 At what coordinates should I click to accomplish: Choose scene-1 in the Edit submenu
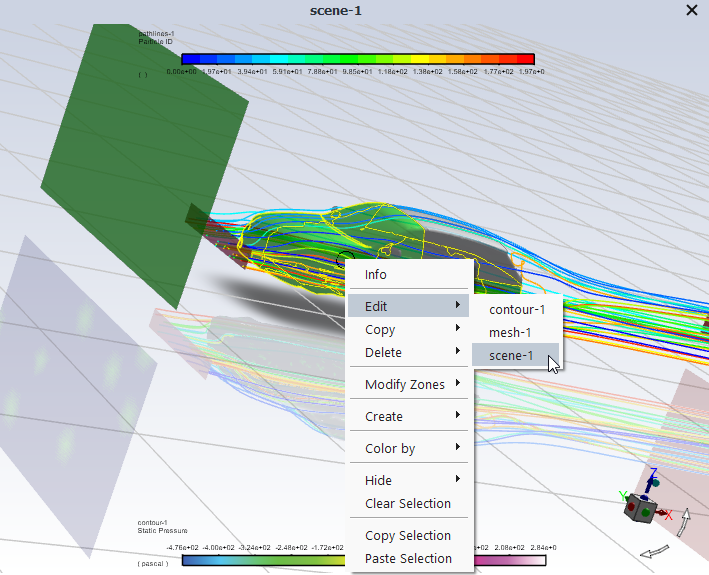tap(511, 356)
